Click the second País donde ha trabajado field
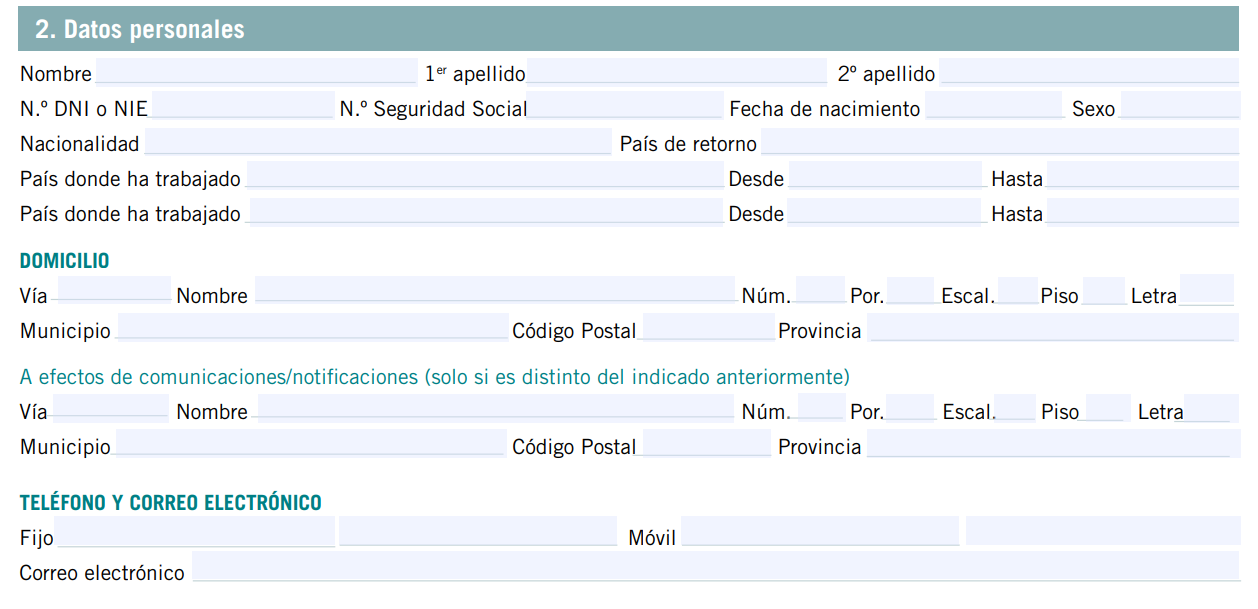 [485, 211]
